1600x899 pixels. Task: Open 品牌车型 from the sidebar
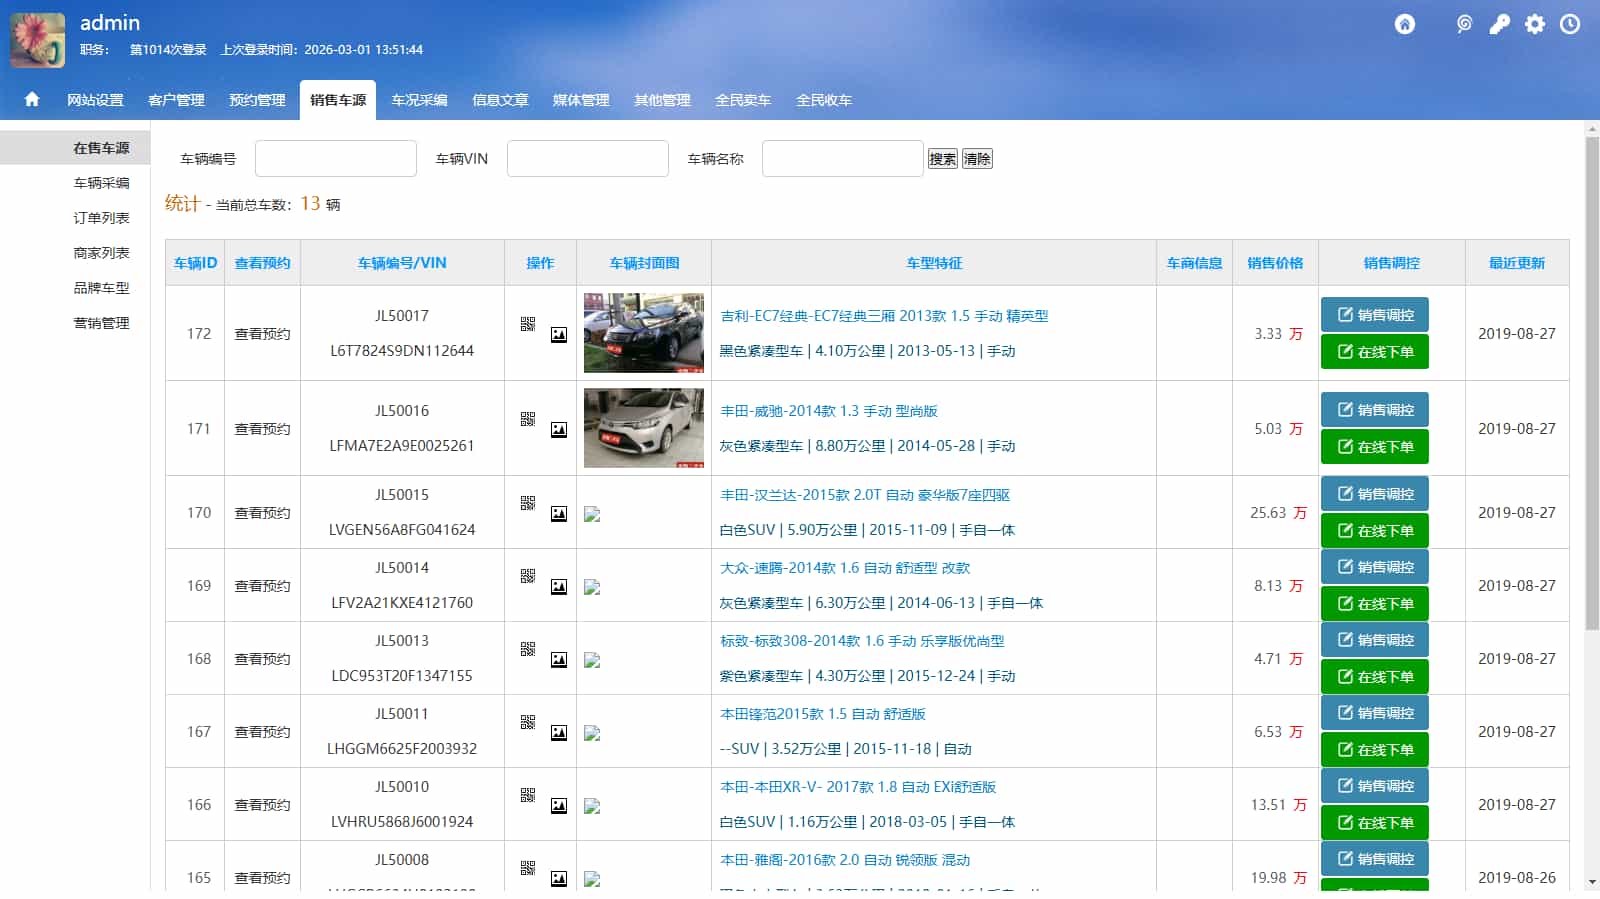[101, 288]
